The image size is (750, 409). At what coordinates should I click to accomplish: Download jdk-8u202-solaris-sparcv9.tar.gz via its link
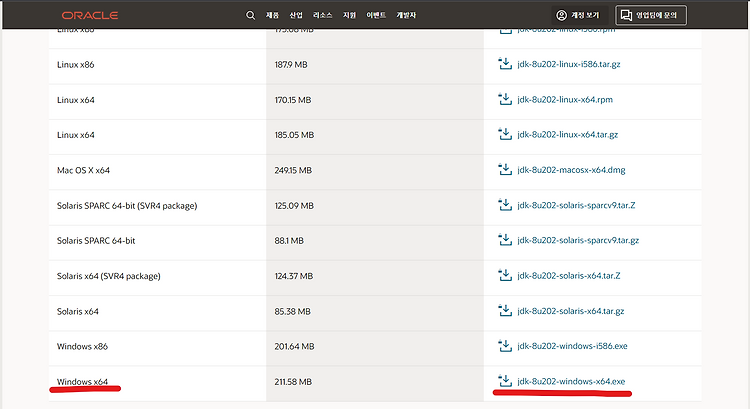click(578, 240)
